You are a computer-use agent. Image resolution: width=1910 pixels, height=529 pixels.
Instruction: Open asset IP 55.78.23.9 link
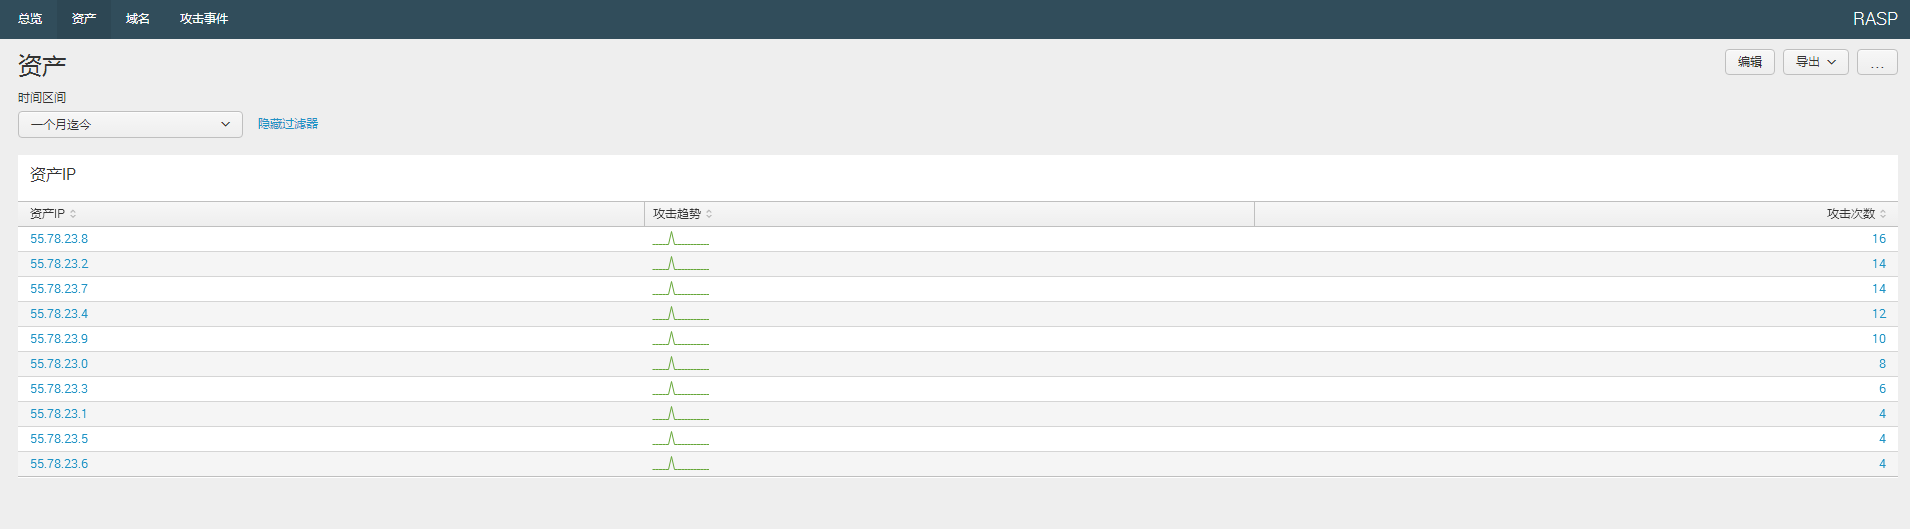point(59,339)
